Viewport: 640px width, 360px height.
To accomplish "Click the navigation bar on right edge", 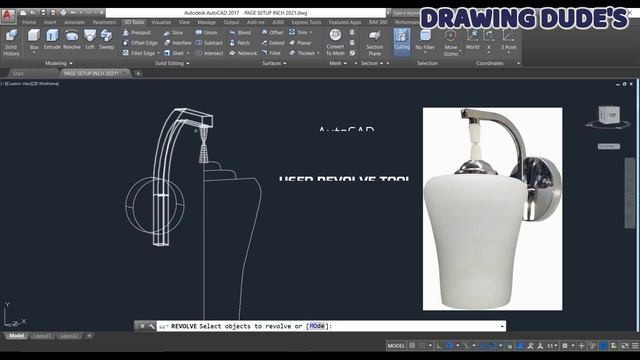I will [630, 193].
